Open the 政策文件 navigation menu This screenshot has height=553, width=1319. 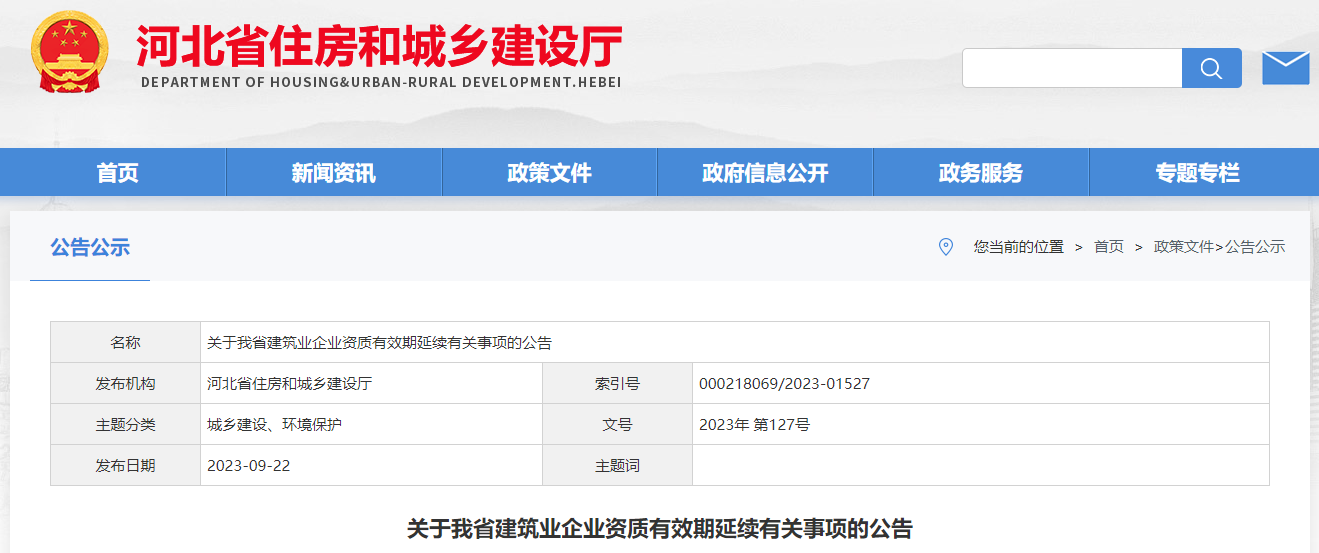549,172
